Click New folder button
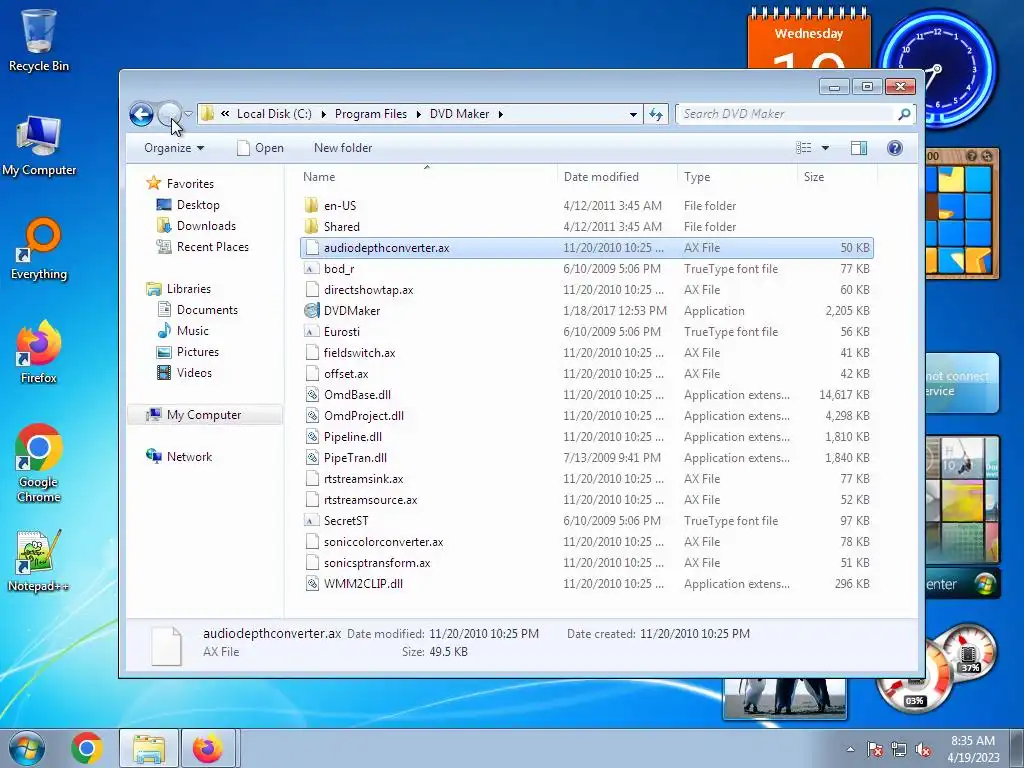This screenshot has height=768, width=1024. pyautogui.click(x=343, y=148)
